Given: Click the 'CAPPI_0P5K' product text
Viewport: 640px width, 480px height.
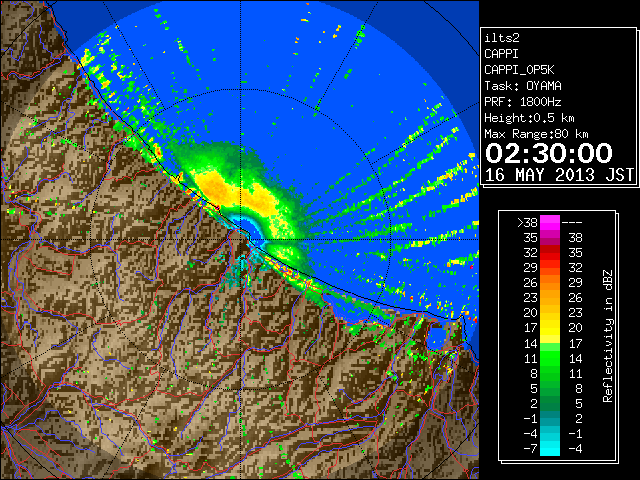Looking at the screenshot, I should (x=519, y=70).
